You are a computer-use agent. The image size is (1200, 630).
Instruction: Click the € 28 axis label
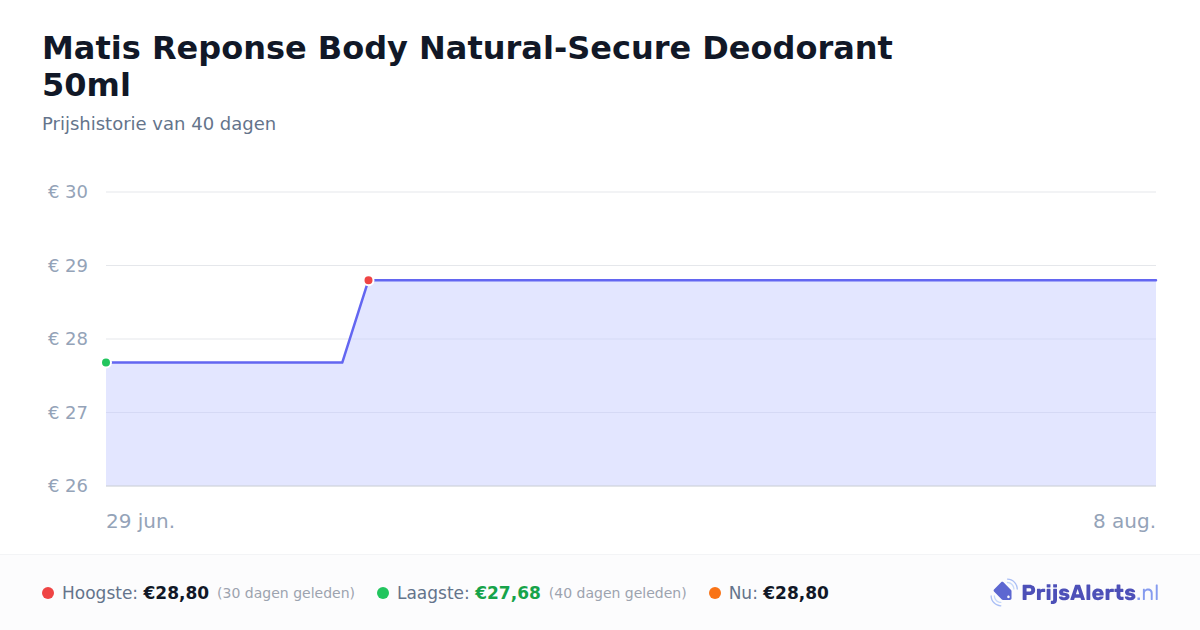(x=68, y=339)
